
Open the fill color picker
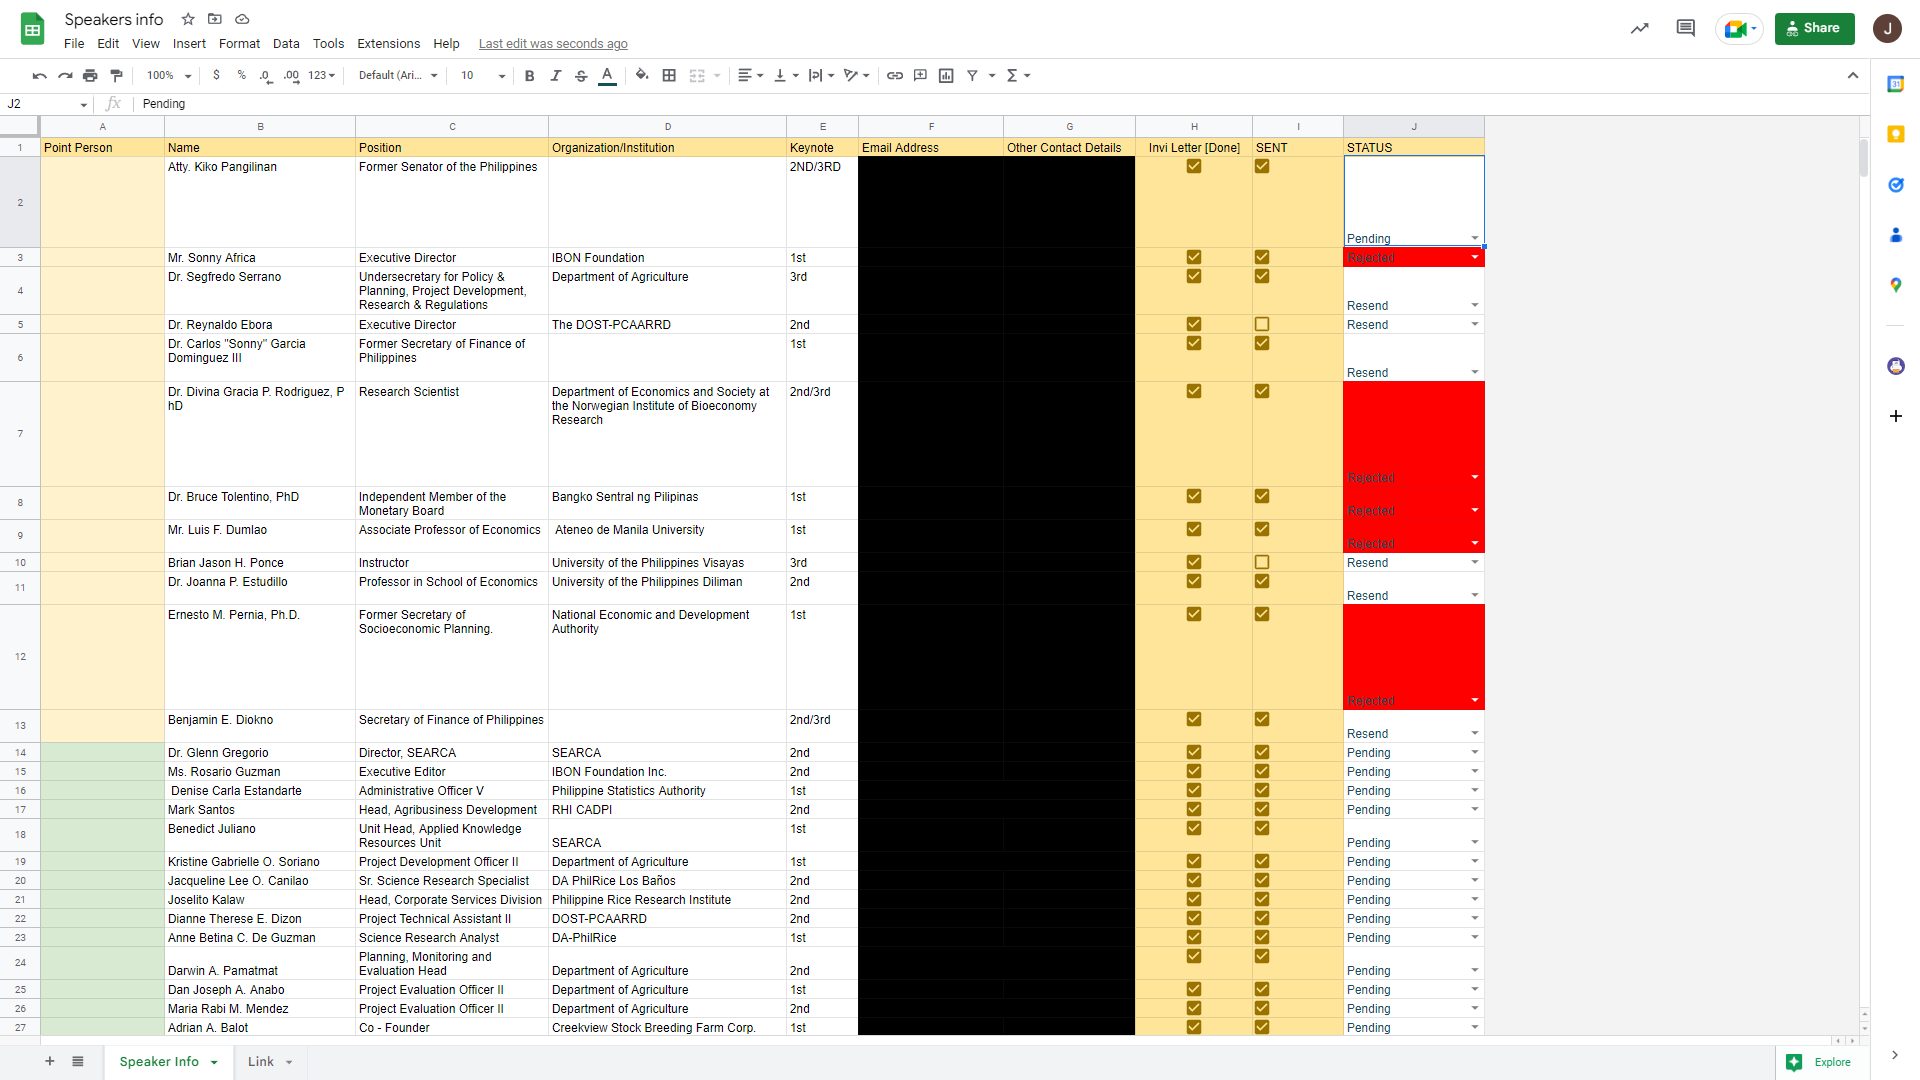642,75
